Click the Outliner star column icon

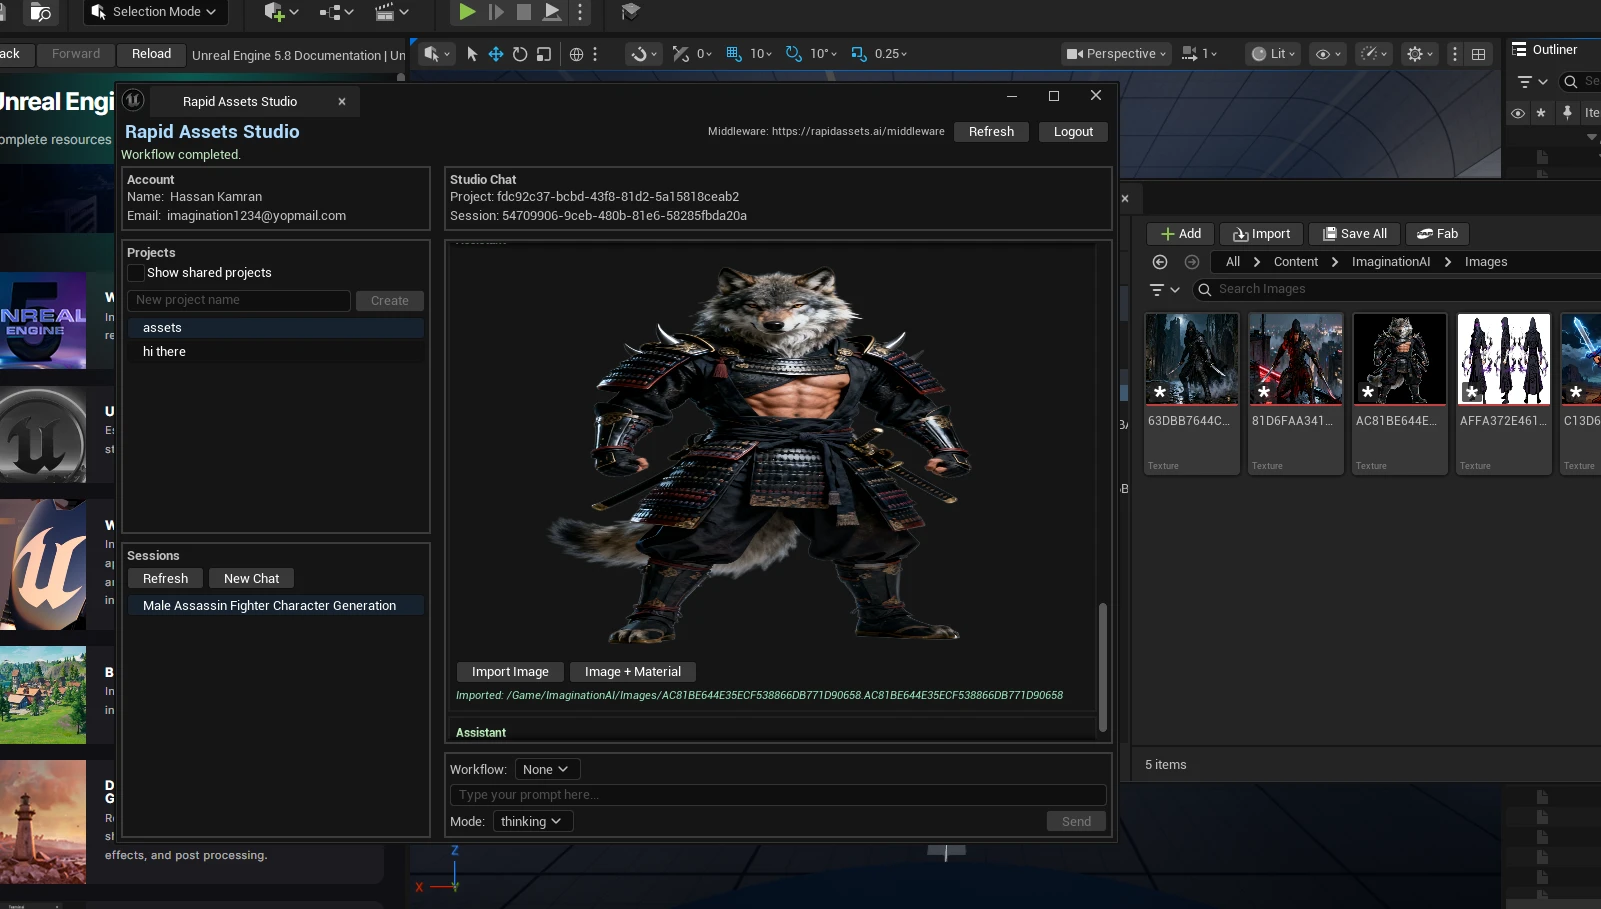(1541, 113)
